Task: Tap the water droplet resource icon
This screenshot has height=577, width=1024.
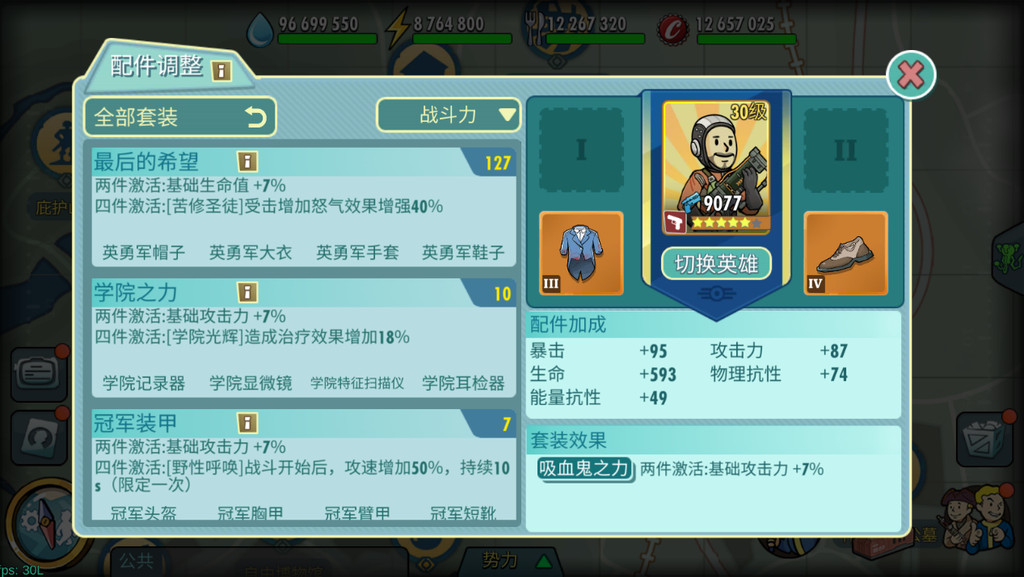Action: tap(261, 29)
